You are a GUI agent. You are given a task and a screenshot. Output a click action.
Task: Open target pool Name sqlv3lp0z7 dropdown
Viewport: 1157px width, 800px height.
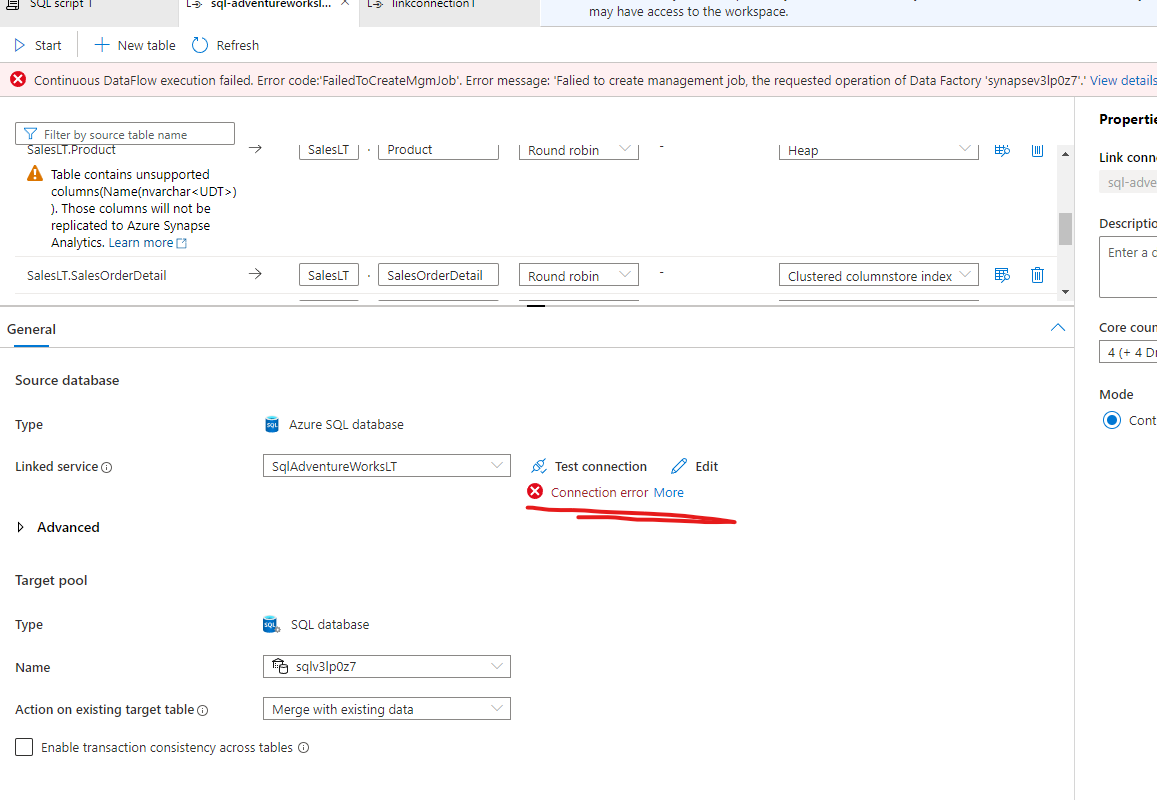click(387, 666)
